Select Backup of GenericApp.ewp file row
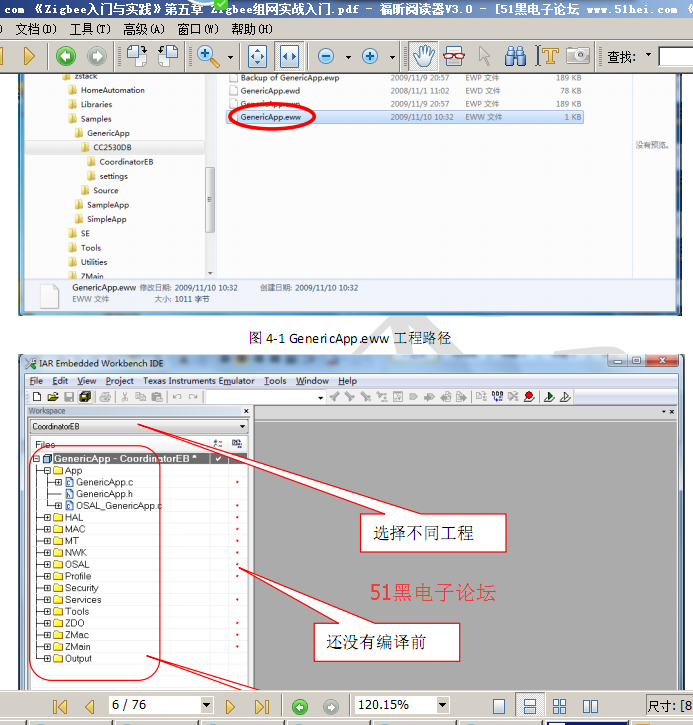The image size is (693, 725). (405, 78)
